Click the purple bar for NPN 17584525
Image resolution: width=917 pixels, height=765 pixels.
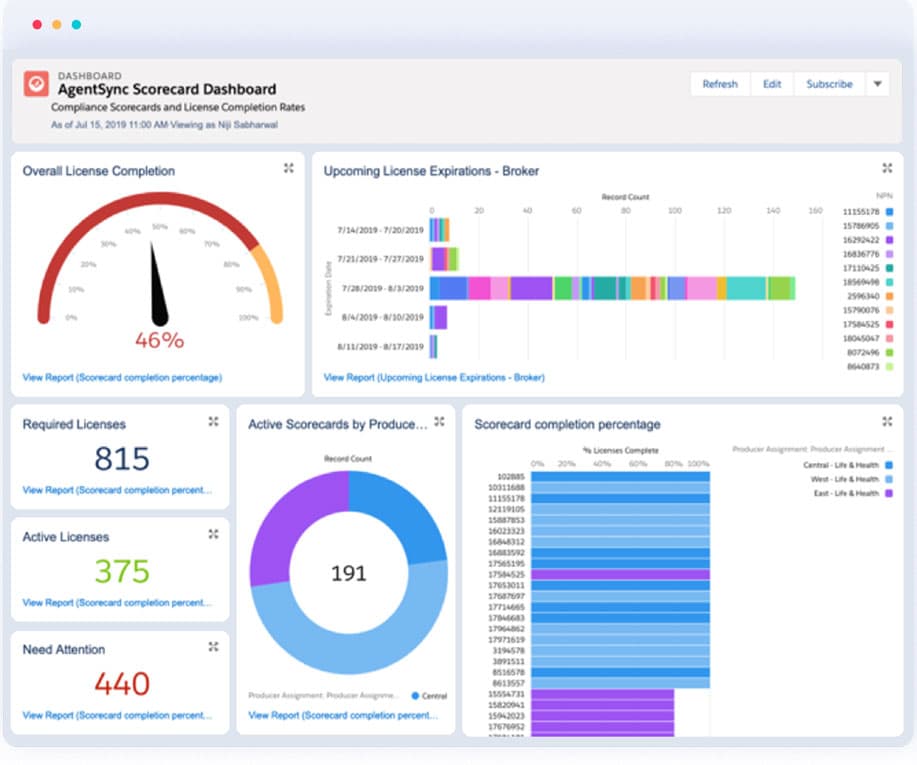pyautogui.click(x=620, y=574)
